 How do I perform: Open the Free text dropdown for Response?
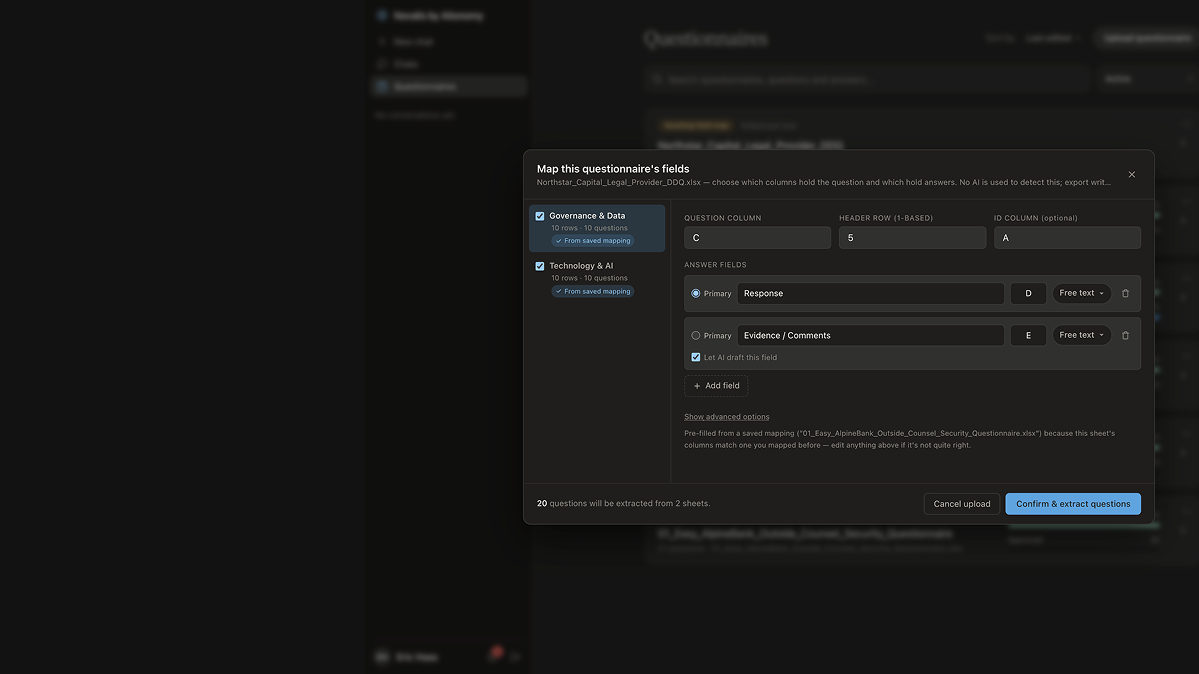pos(1081,293)
